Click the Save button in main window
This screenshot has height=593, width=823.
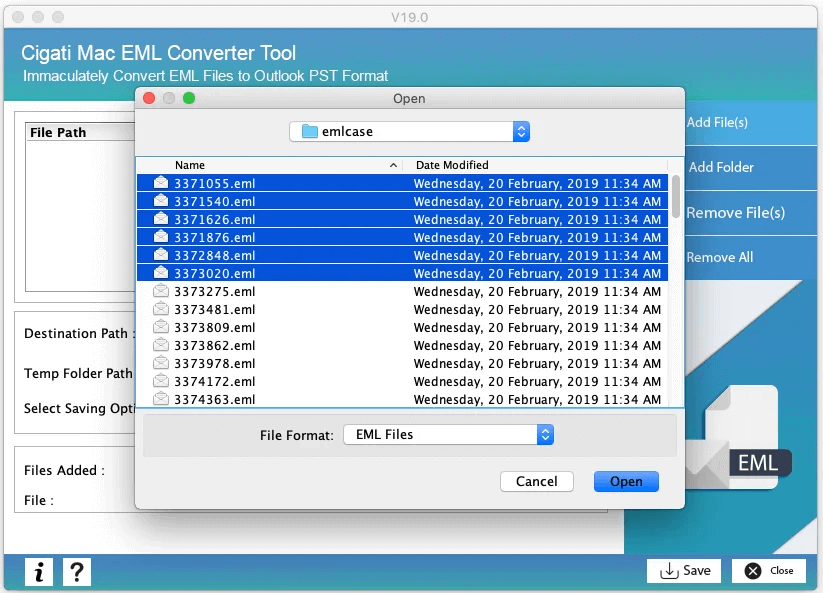[684, 570]
